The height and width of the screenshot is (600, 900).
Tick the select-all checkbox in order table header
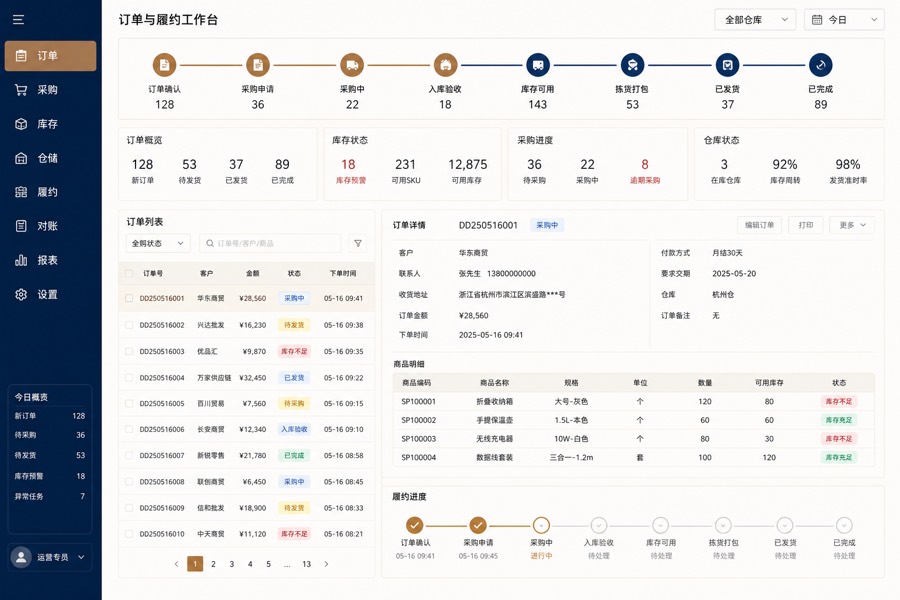click(x=129, y=273)
